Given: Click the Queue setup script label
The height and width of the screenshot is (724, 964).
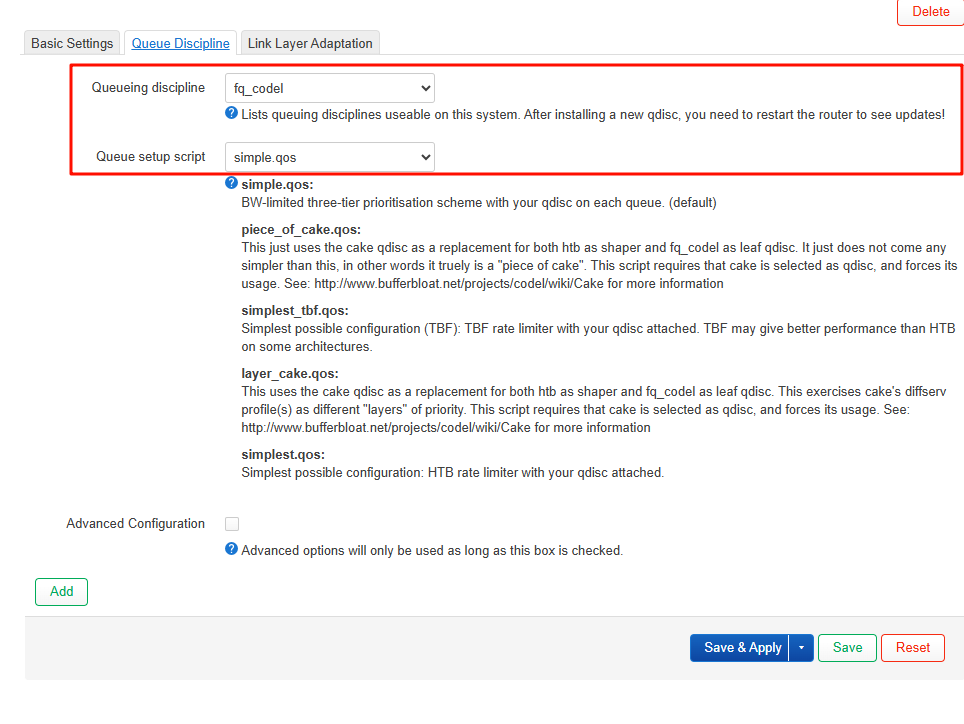Looking at the screenshot, I should point(151,157).
